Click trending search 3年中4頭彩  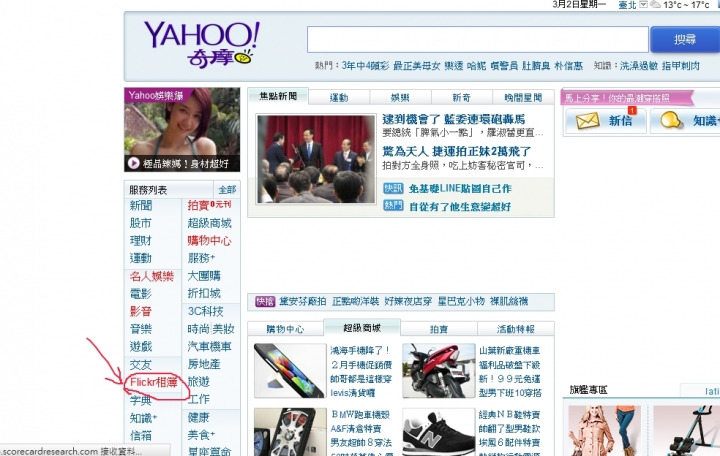tap(365, 66)
